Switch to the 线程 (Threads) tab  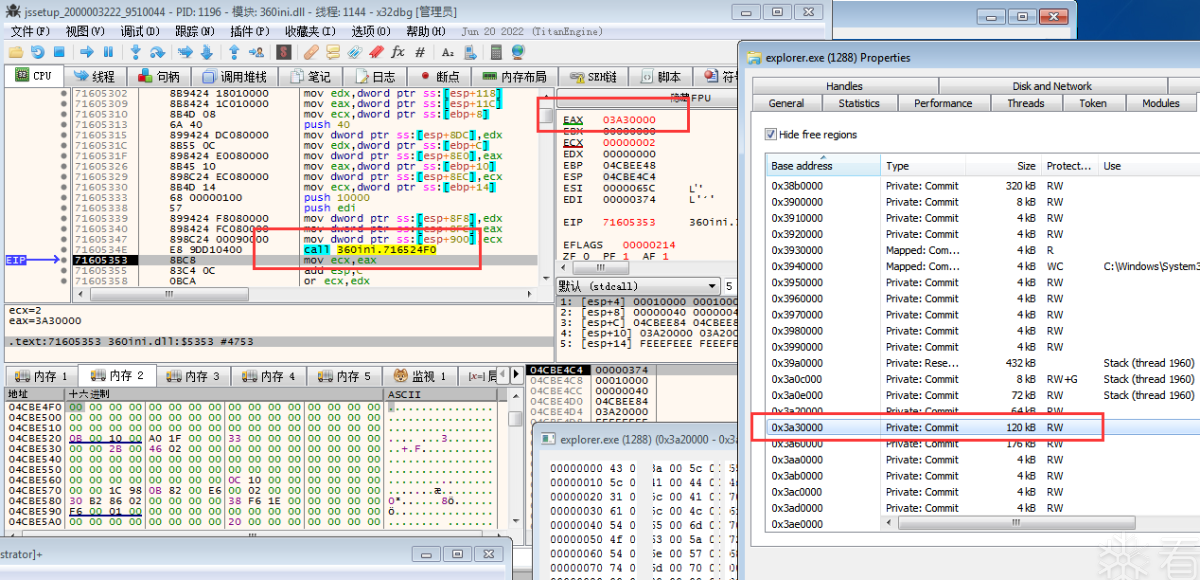(93, 76)
